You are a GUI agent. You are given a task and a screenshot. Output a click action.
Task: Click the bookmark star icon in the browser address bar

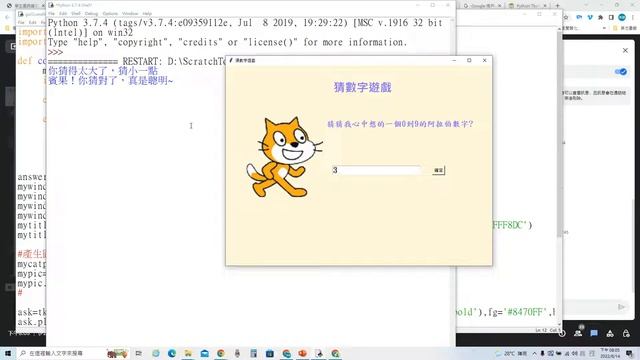click(566, 17)
